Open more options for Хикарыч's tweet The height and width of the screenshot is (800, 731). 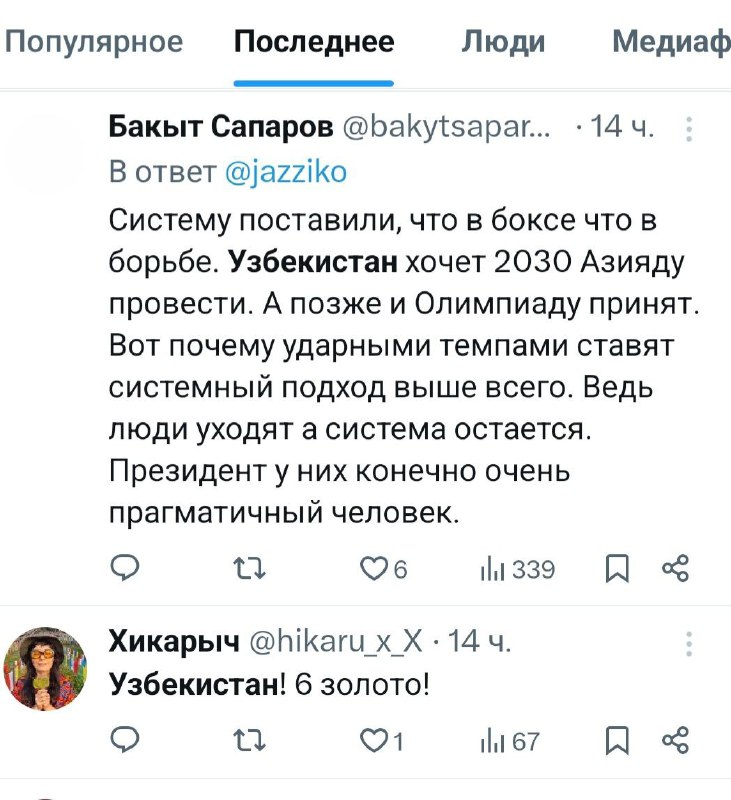pyautogui.click(x=689, y=643)
